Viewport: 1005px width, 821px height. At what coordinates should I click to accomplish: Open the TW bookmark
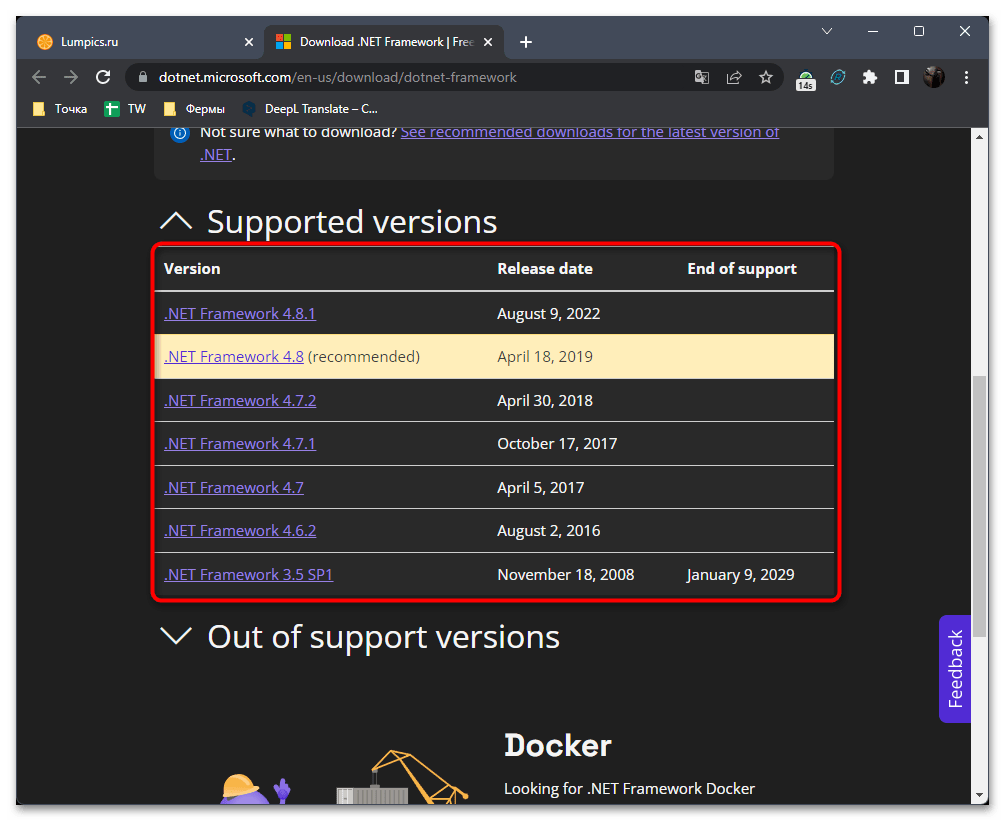pyautogui.click(x=126, y=109)
